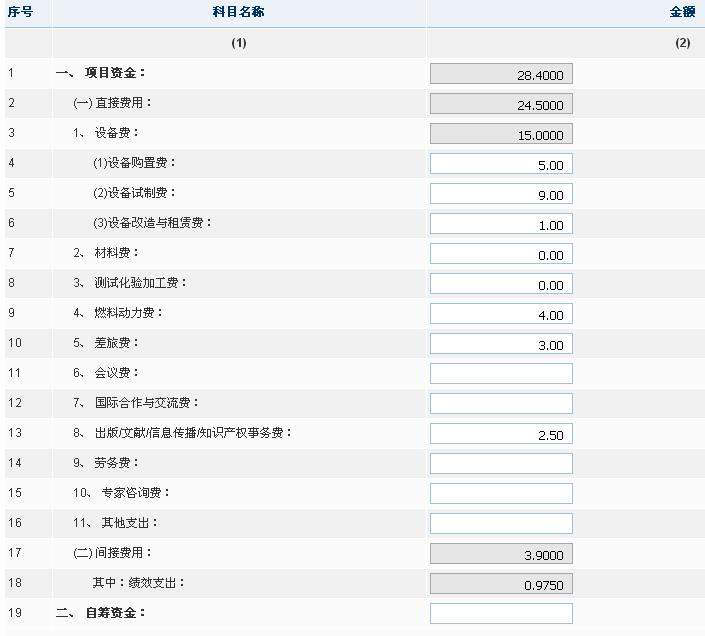Select the 3、测试化验加工费 label
Viewport: 705px width, 636px height.
pos(130,283)
